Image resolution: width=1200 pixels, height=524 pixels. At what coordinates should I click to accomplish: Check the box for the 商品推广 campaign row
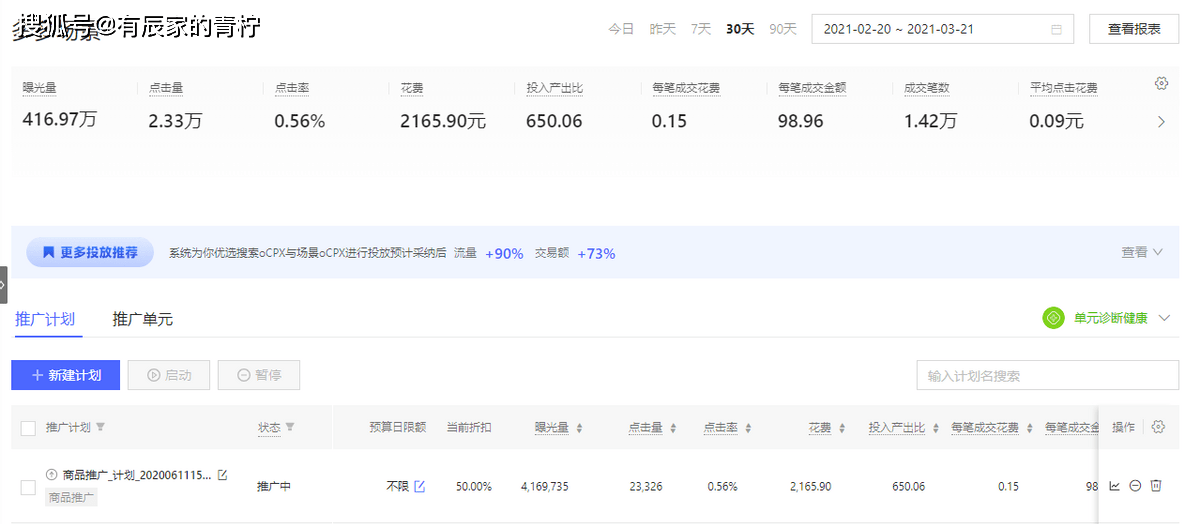[x=28, y=487]
